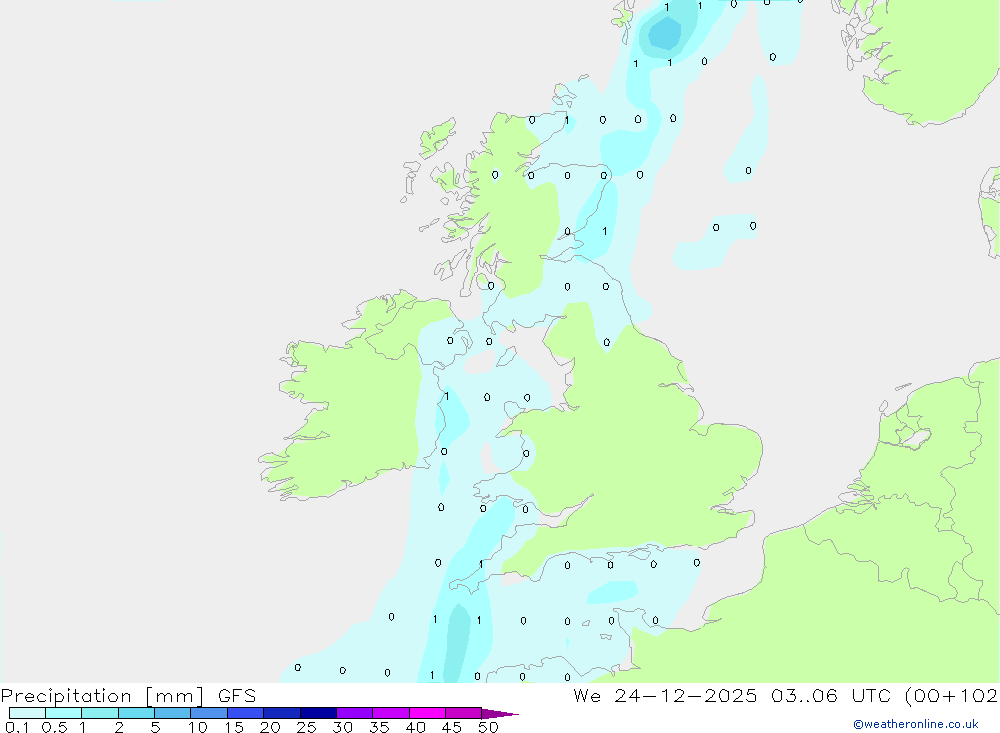The width and height of the screenshot is (1000, 733).
Task: Click legend value '15'
Action: [234, 727]
